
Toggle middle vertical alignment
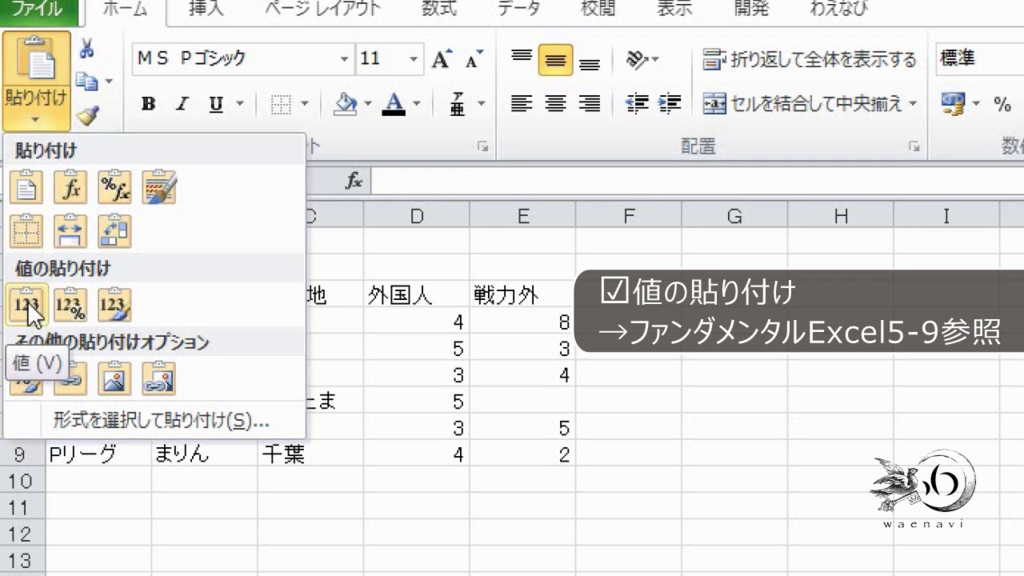point(555,59)
